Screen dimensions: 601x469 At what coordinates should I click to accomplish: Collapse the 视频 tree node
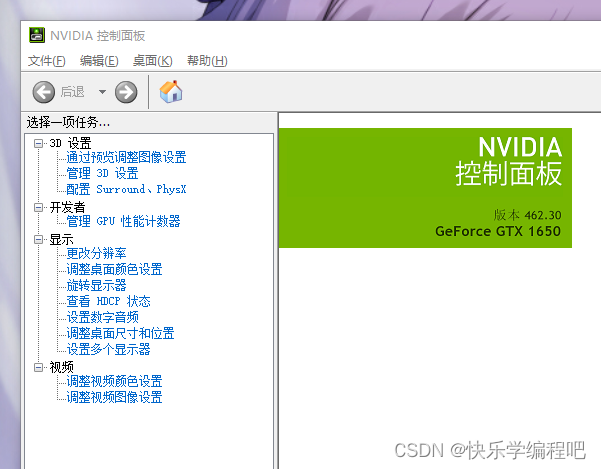point(38,367)
